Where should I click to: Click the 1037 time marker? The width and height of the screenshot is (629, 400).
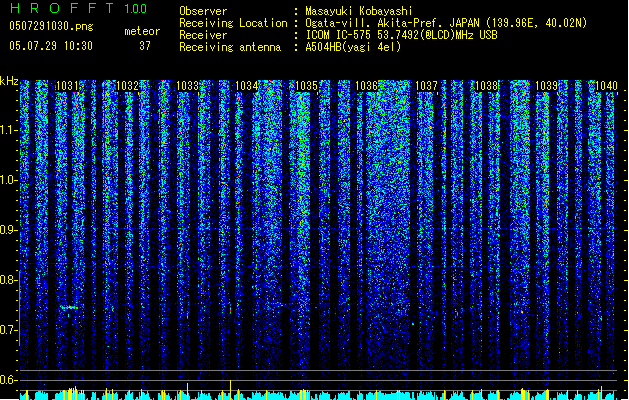tap(426, 86)
